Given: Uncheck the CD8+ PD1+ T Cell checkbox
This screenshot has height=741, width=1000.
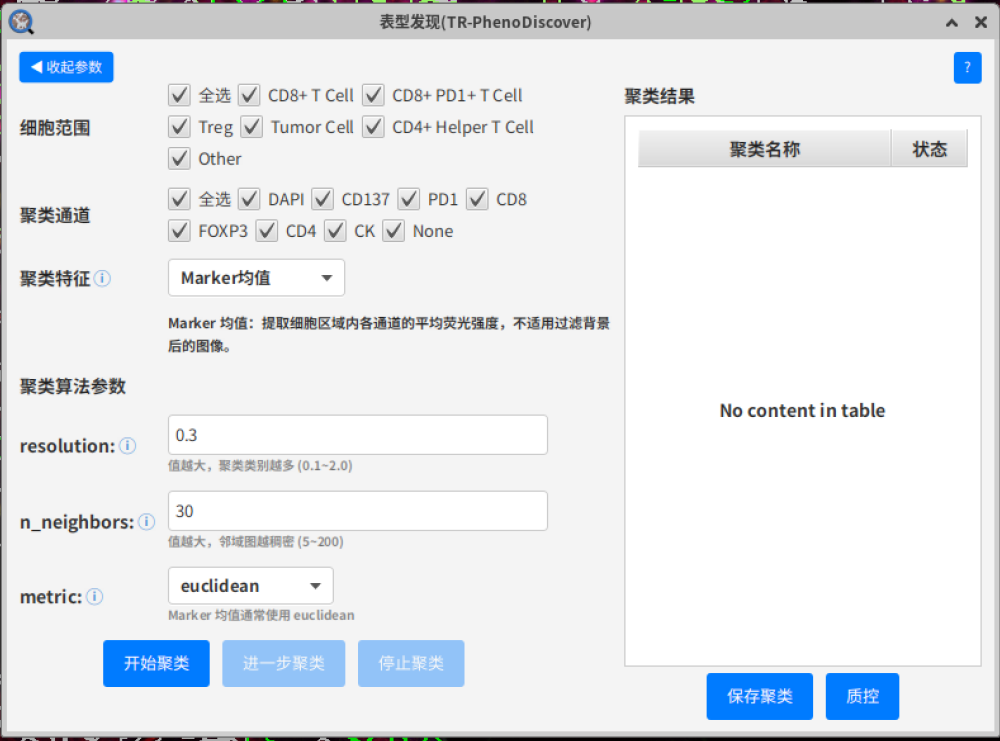Looking at the screenshot, I should click(373, 96).
